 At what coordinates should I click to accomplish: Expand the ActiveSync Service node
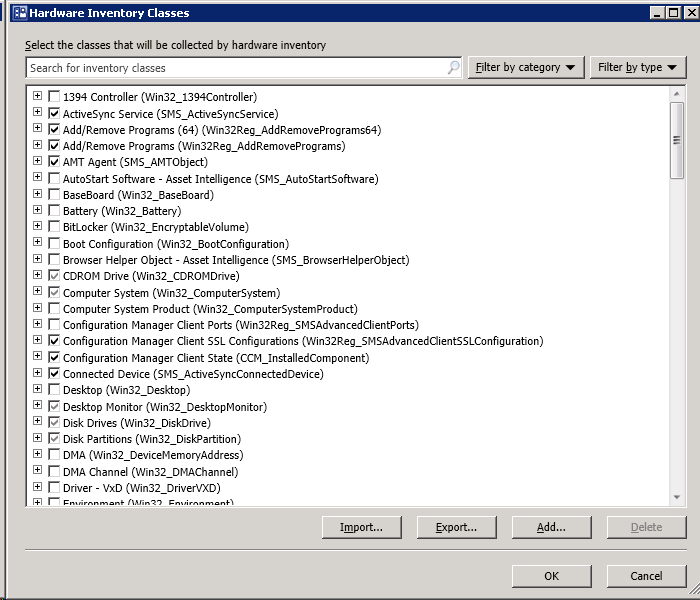coord(38,112)
